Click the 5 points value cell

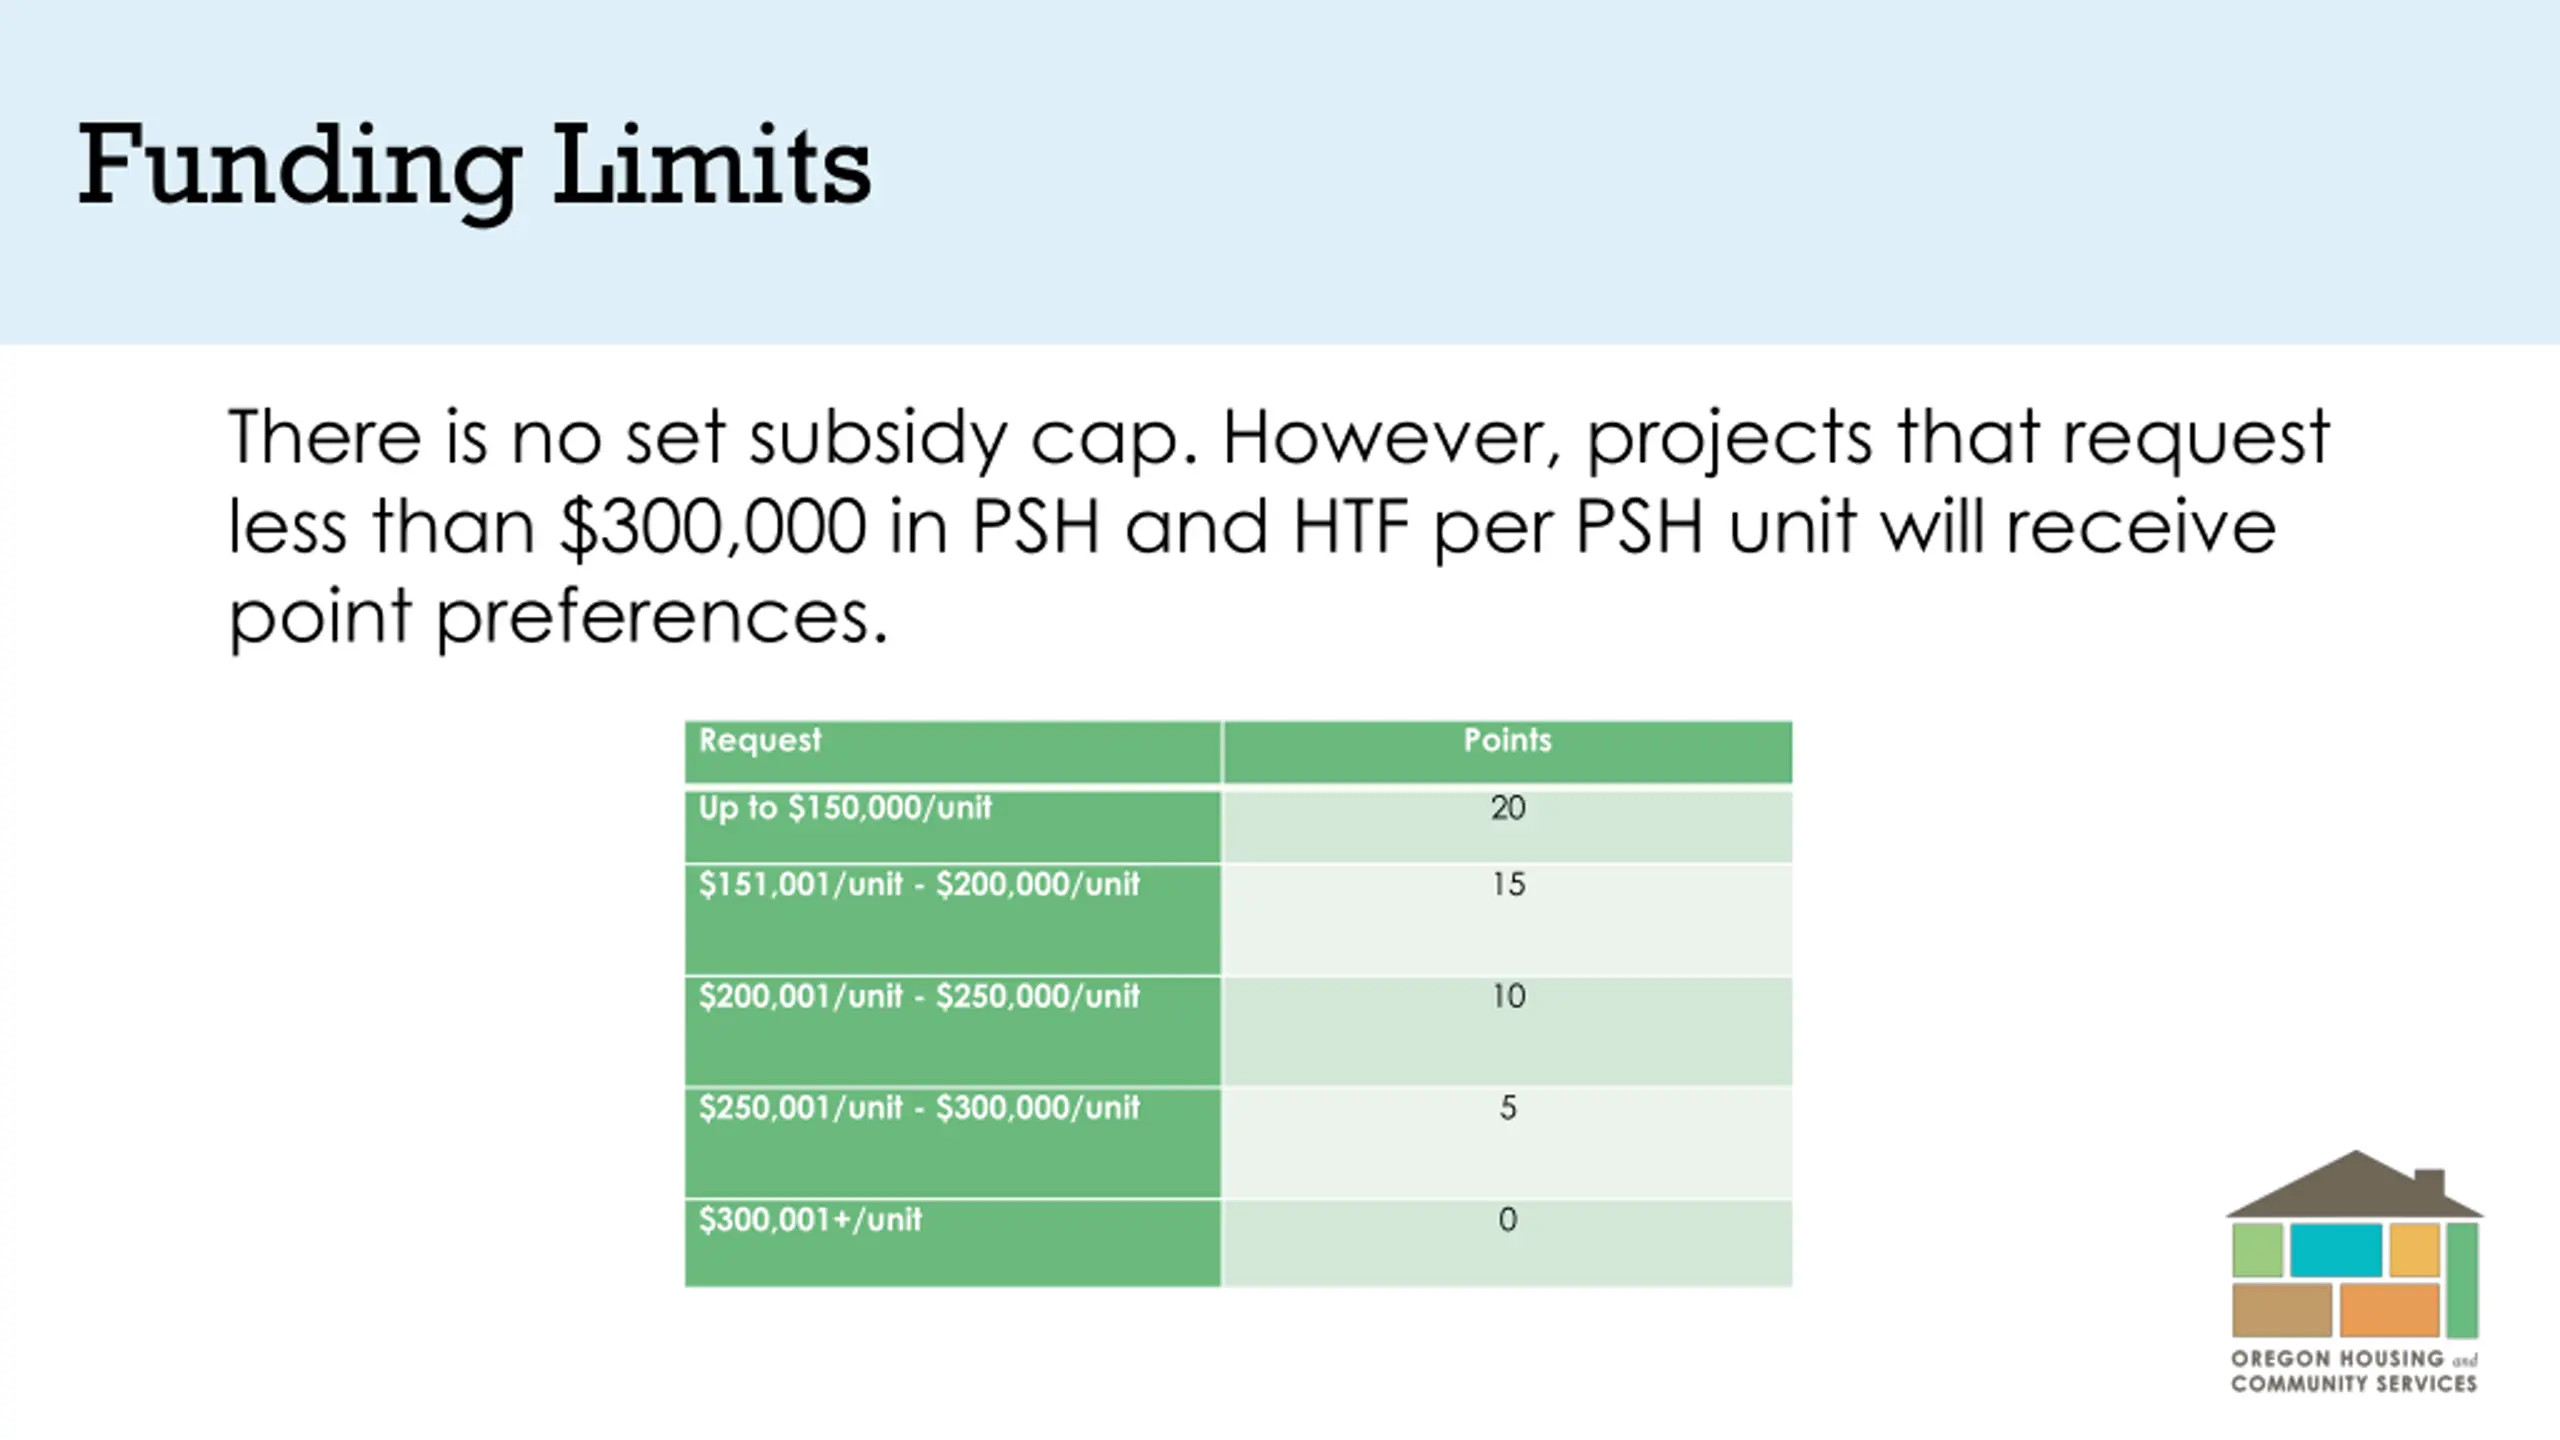pyautogui.click(x=1507, y=1144)
